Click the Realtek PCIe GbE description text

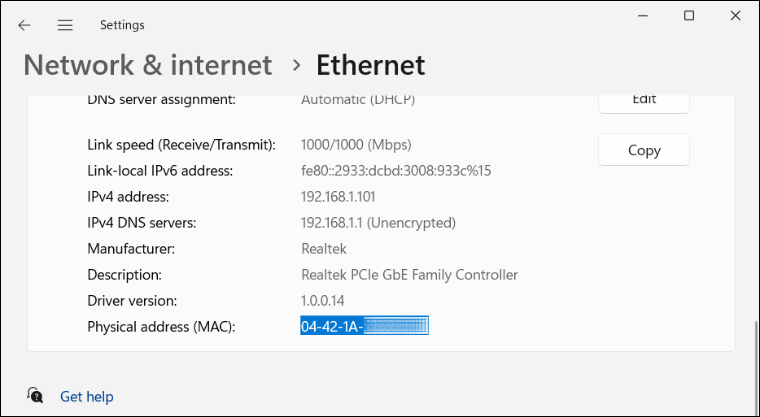click(x=410, y=275)
